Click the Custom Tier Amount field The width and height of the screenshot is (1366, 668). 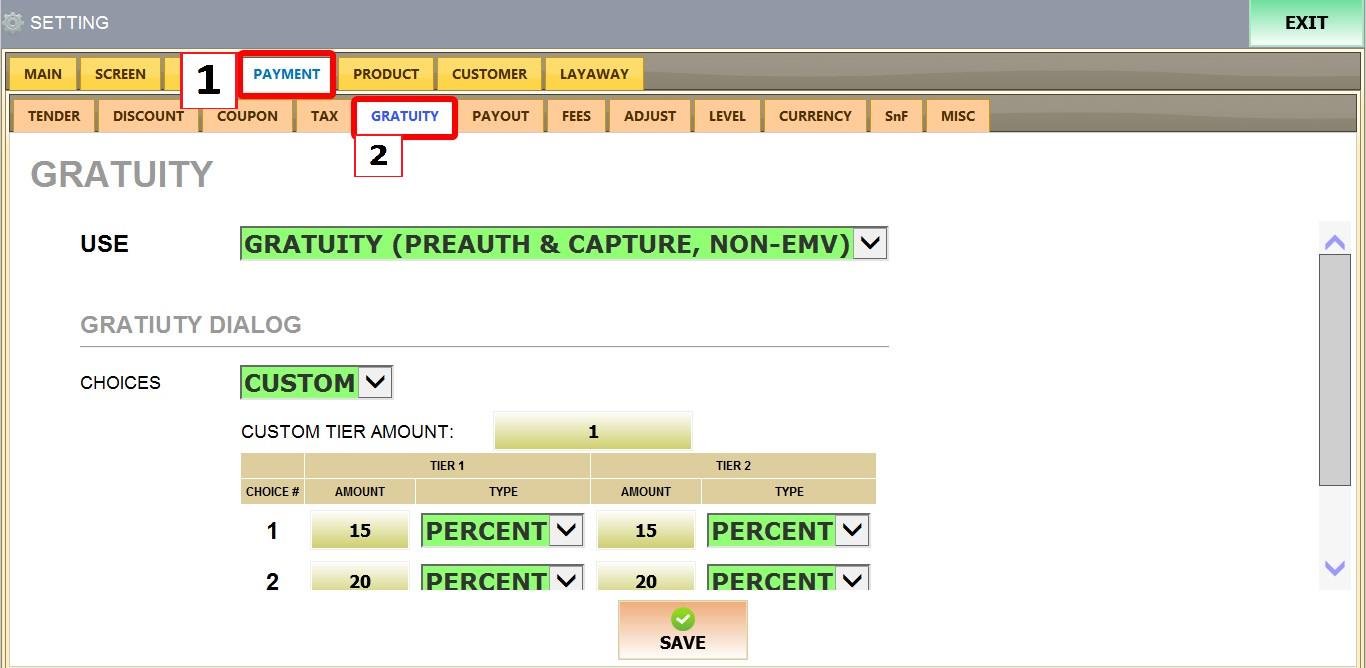pyautogui.click(x=592, y=432)
